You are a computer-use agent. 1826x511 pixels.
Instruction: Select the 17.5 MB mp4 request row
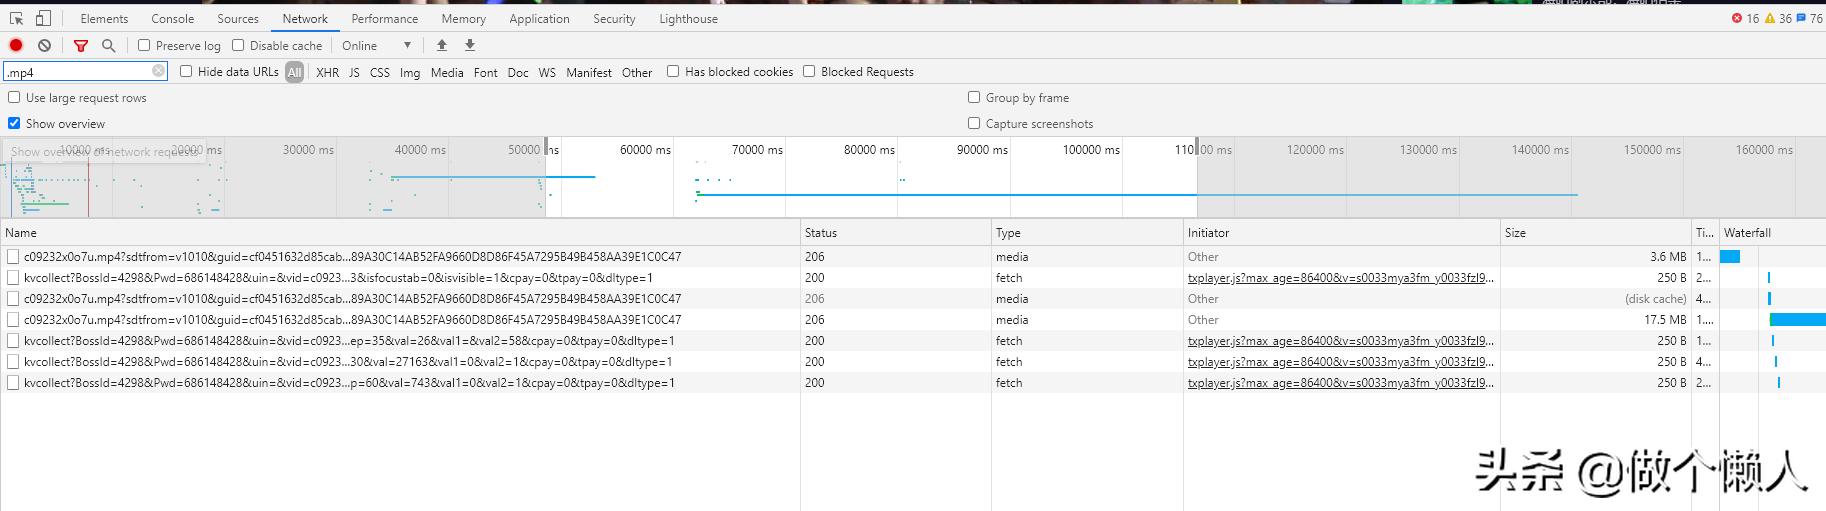913,319
